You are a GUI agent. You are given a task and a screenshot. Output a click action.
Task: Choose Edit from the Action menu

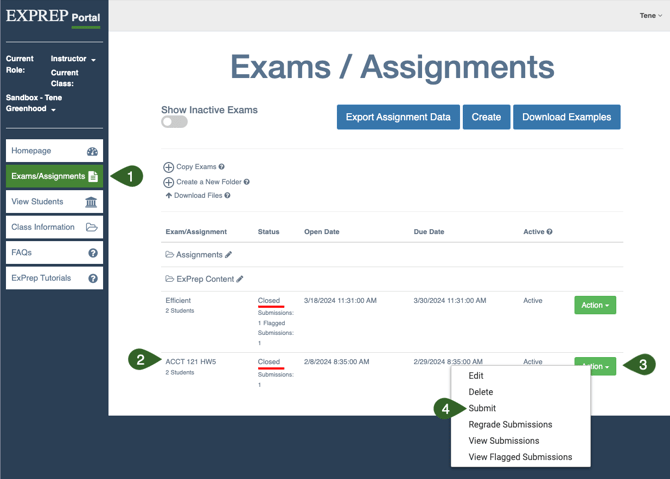pyautogui.click(x=476, y=376)
